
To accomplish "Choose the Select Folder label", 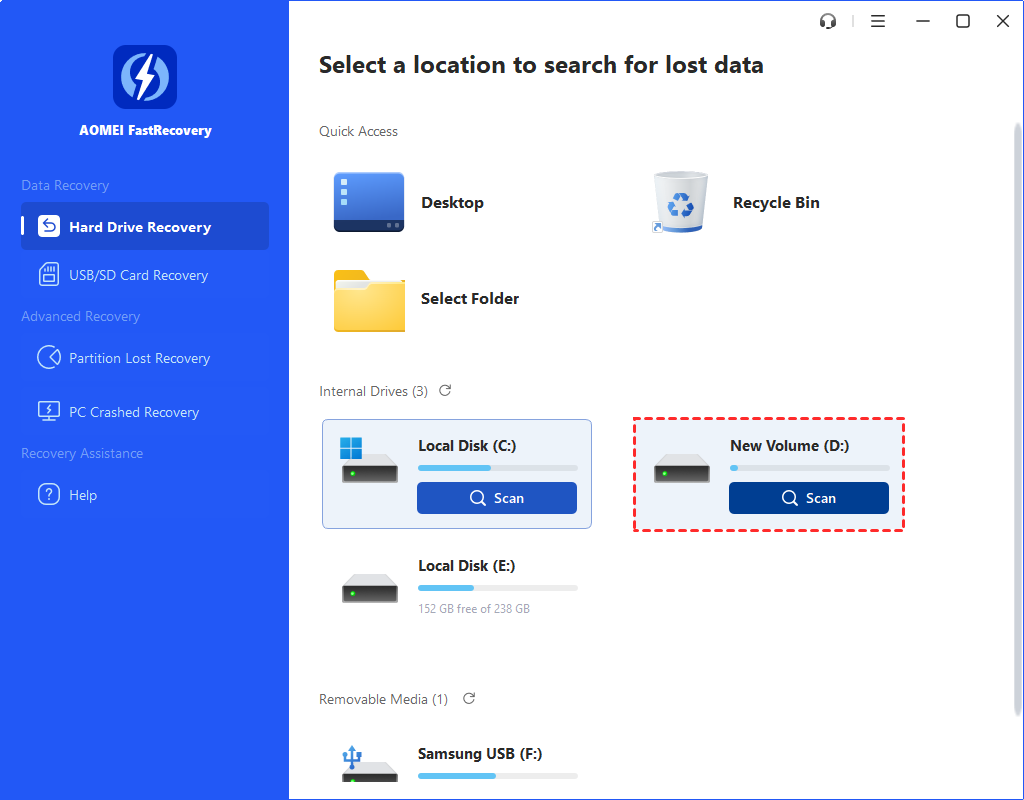I will pyautogui.click(x=470, y=298).
